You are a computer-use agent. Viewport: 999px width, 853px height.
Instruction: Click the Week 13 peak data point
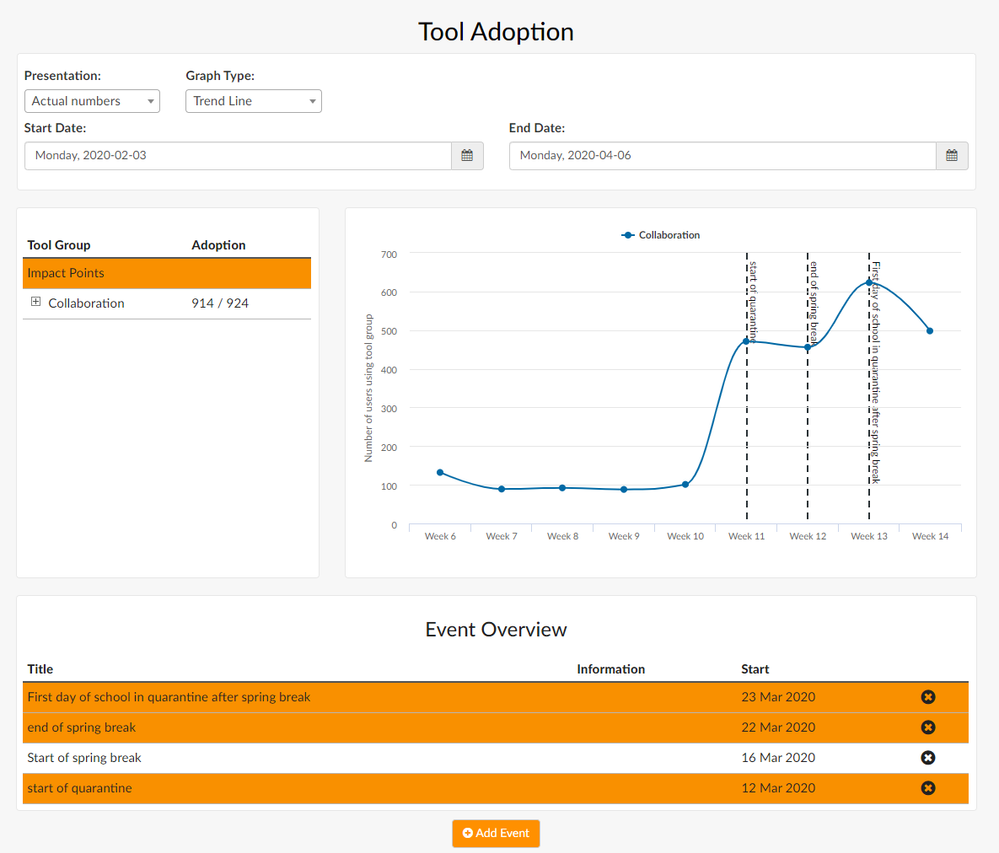pyautogui.click(x=869, y=283)
